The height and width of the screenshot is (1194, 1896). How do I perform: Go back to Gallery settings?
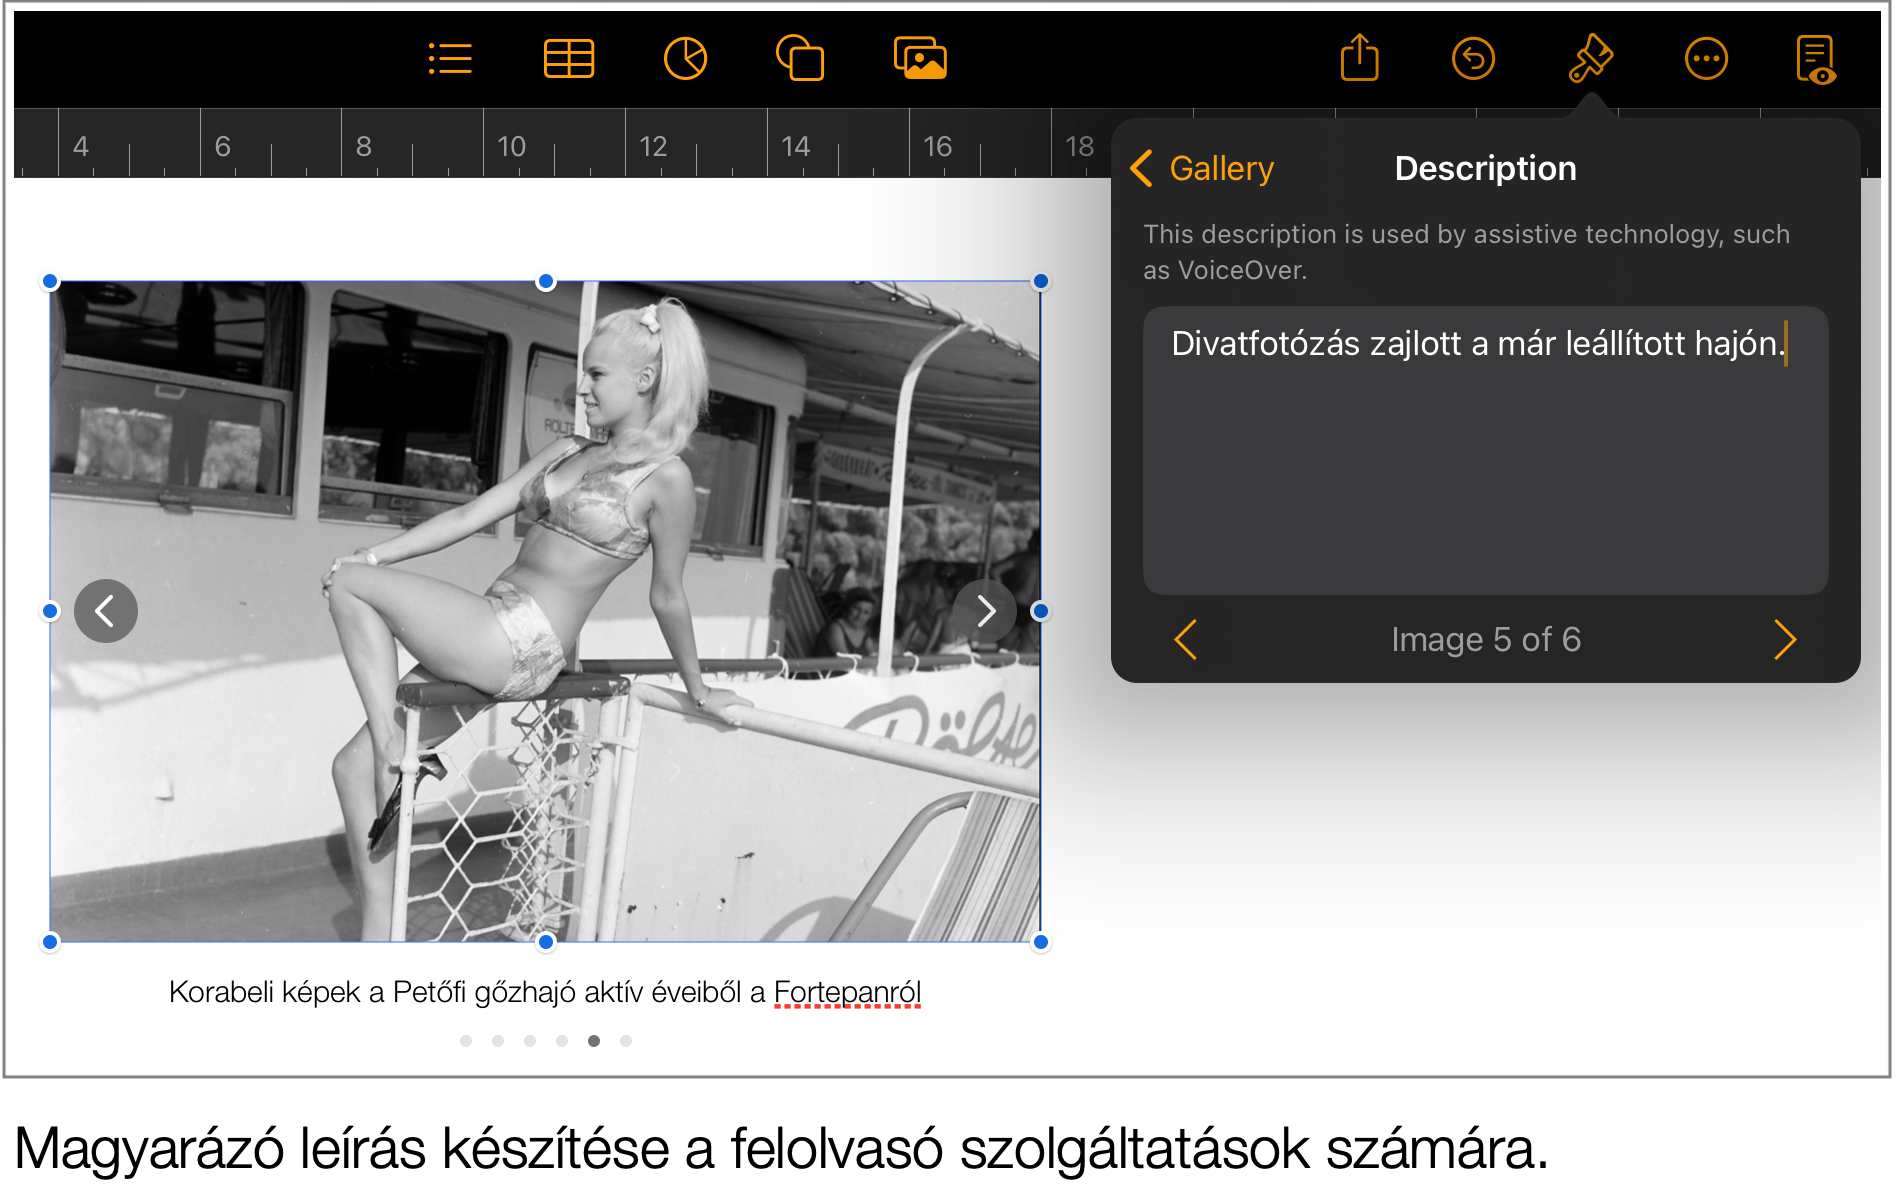click(x=1203, y=168)
